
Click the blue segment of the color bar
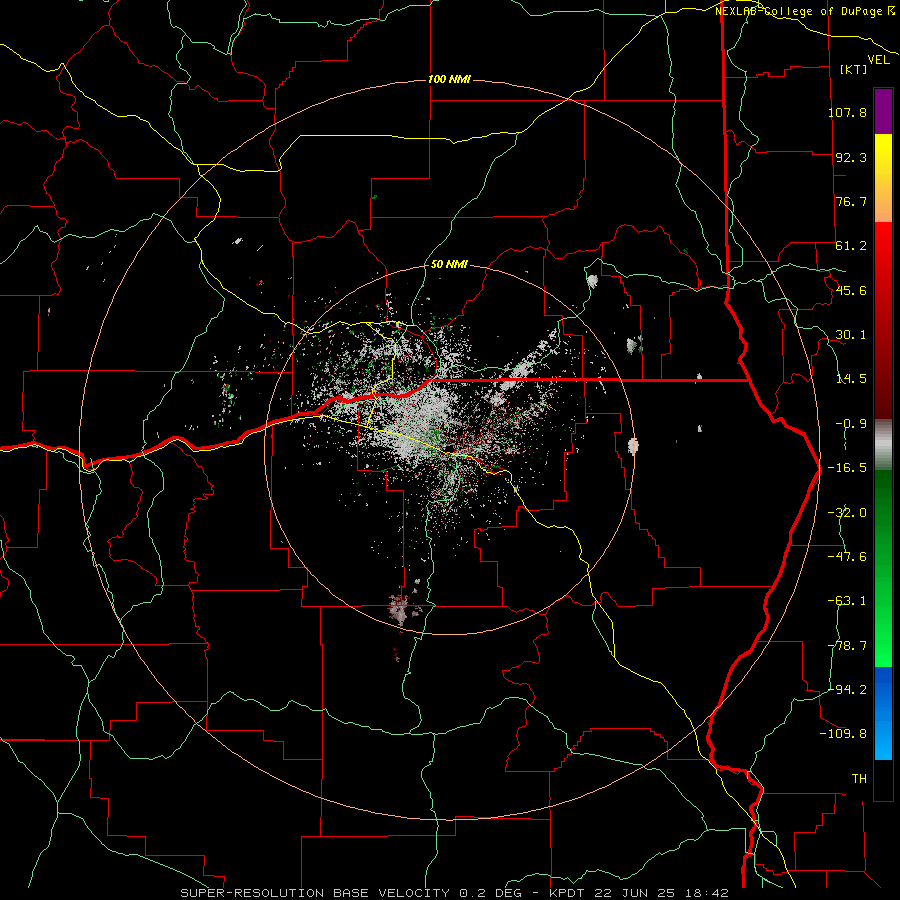coord(883,713)
